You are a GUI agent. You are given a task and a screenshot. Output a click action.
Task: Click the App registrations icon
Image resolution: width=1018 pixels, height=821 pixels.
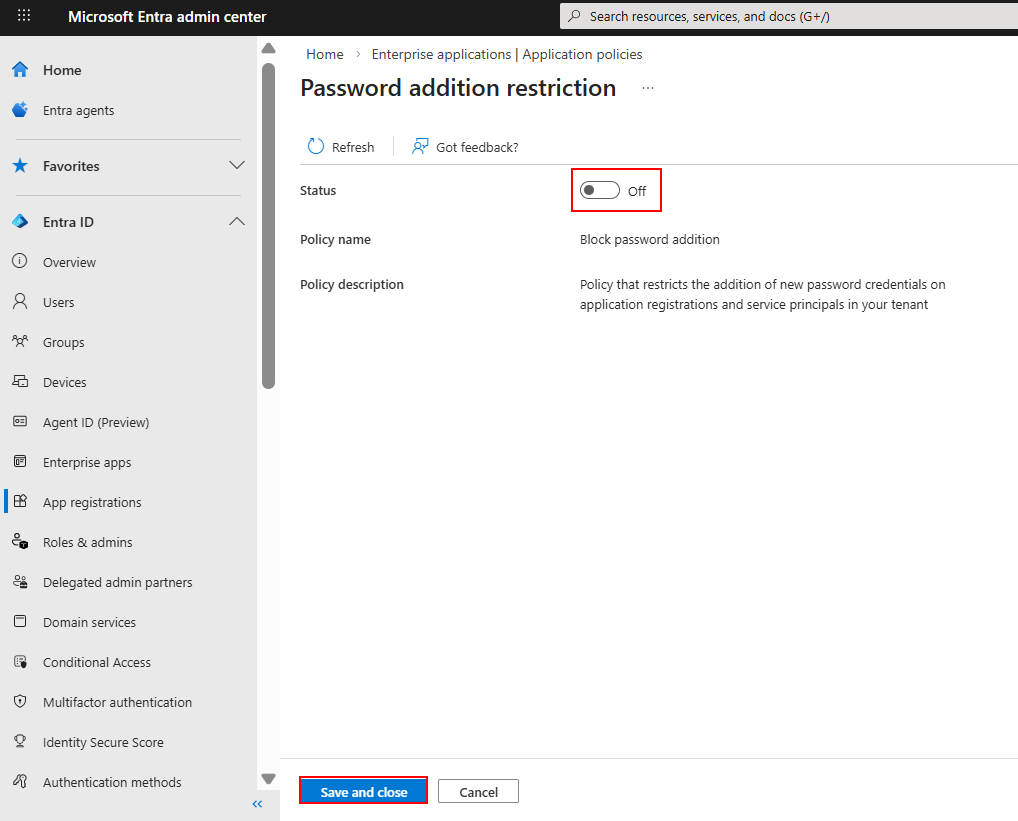[20, 501]
